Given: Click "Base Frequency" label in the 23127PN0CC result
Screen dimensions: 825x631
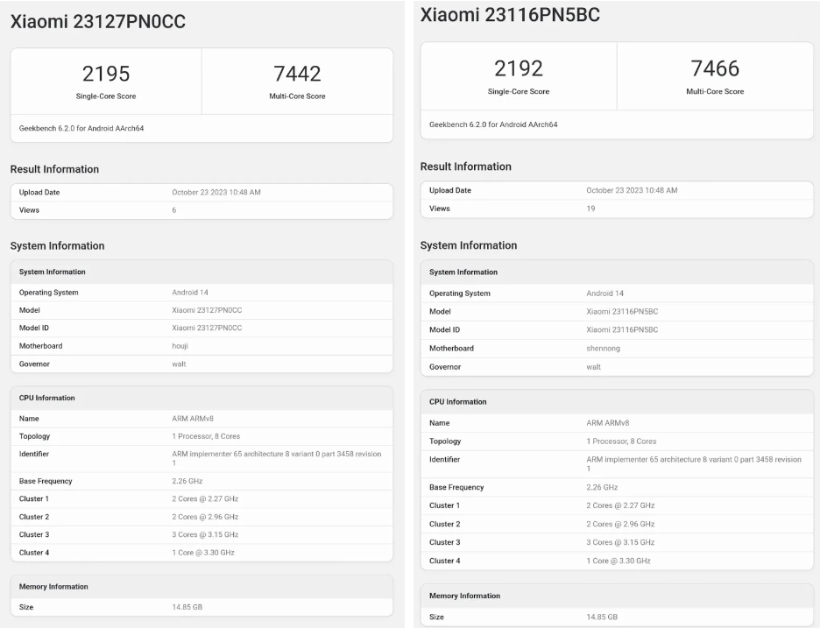Looking at the screenshot, I should [x=46, y=482].
